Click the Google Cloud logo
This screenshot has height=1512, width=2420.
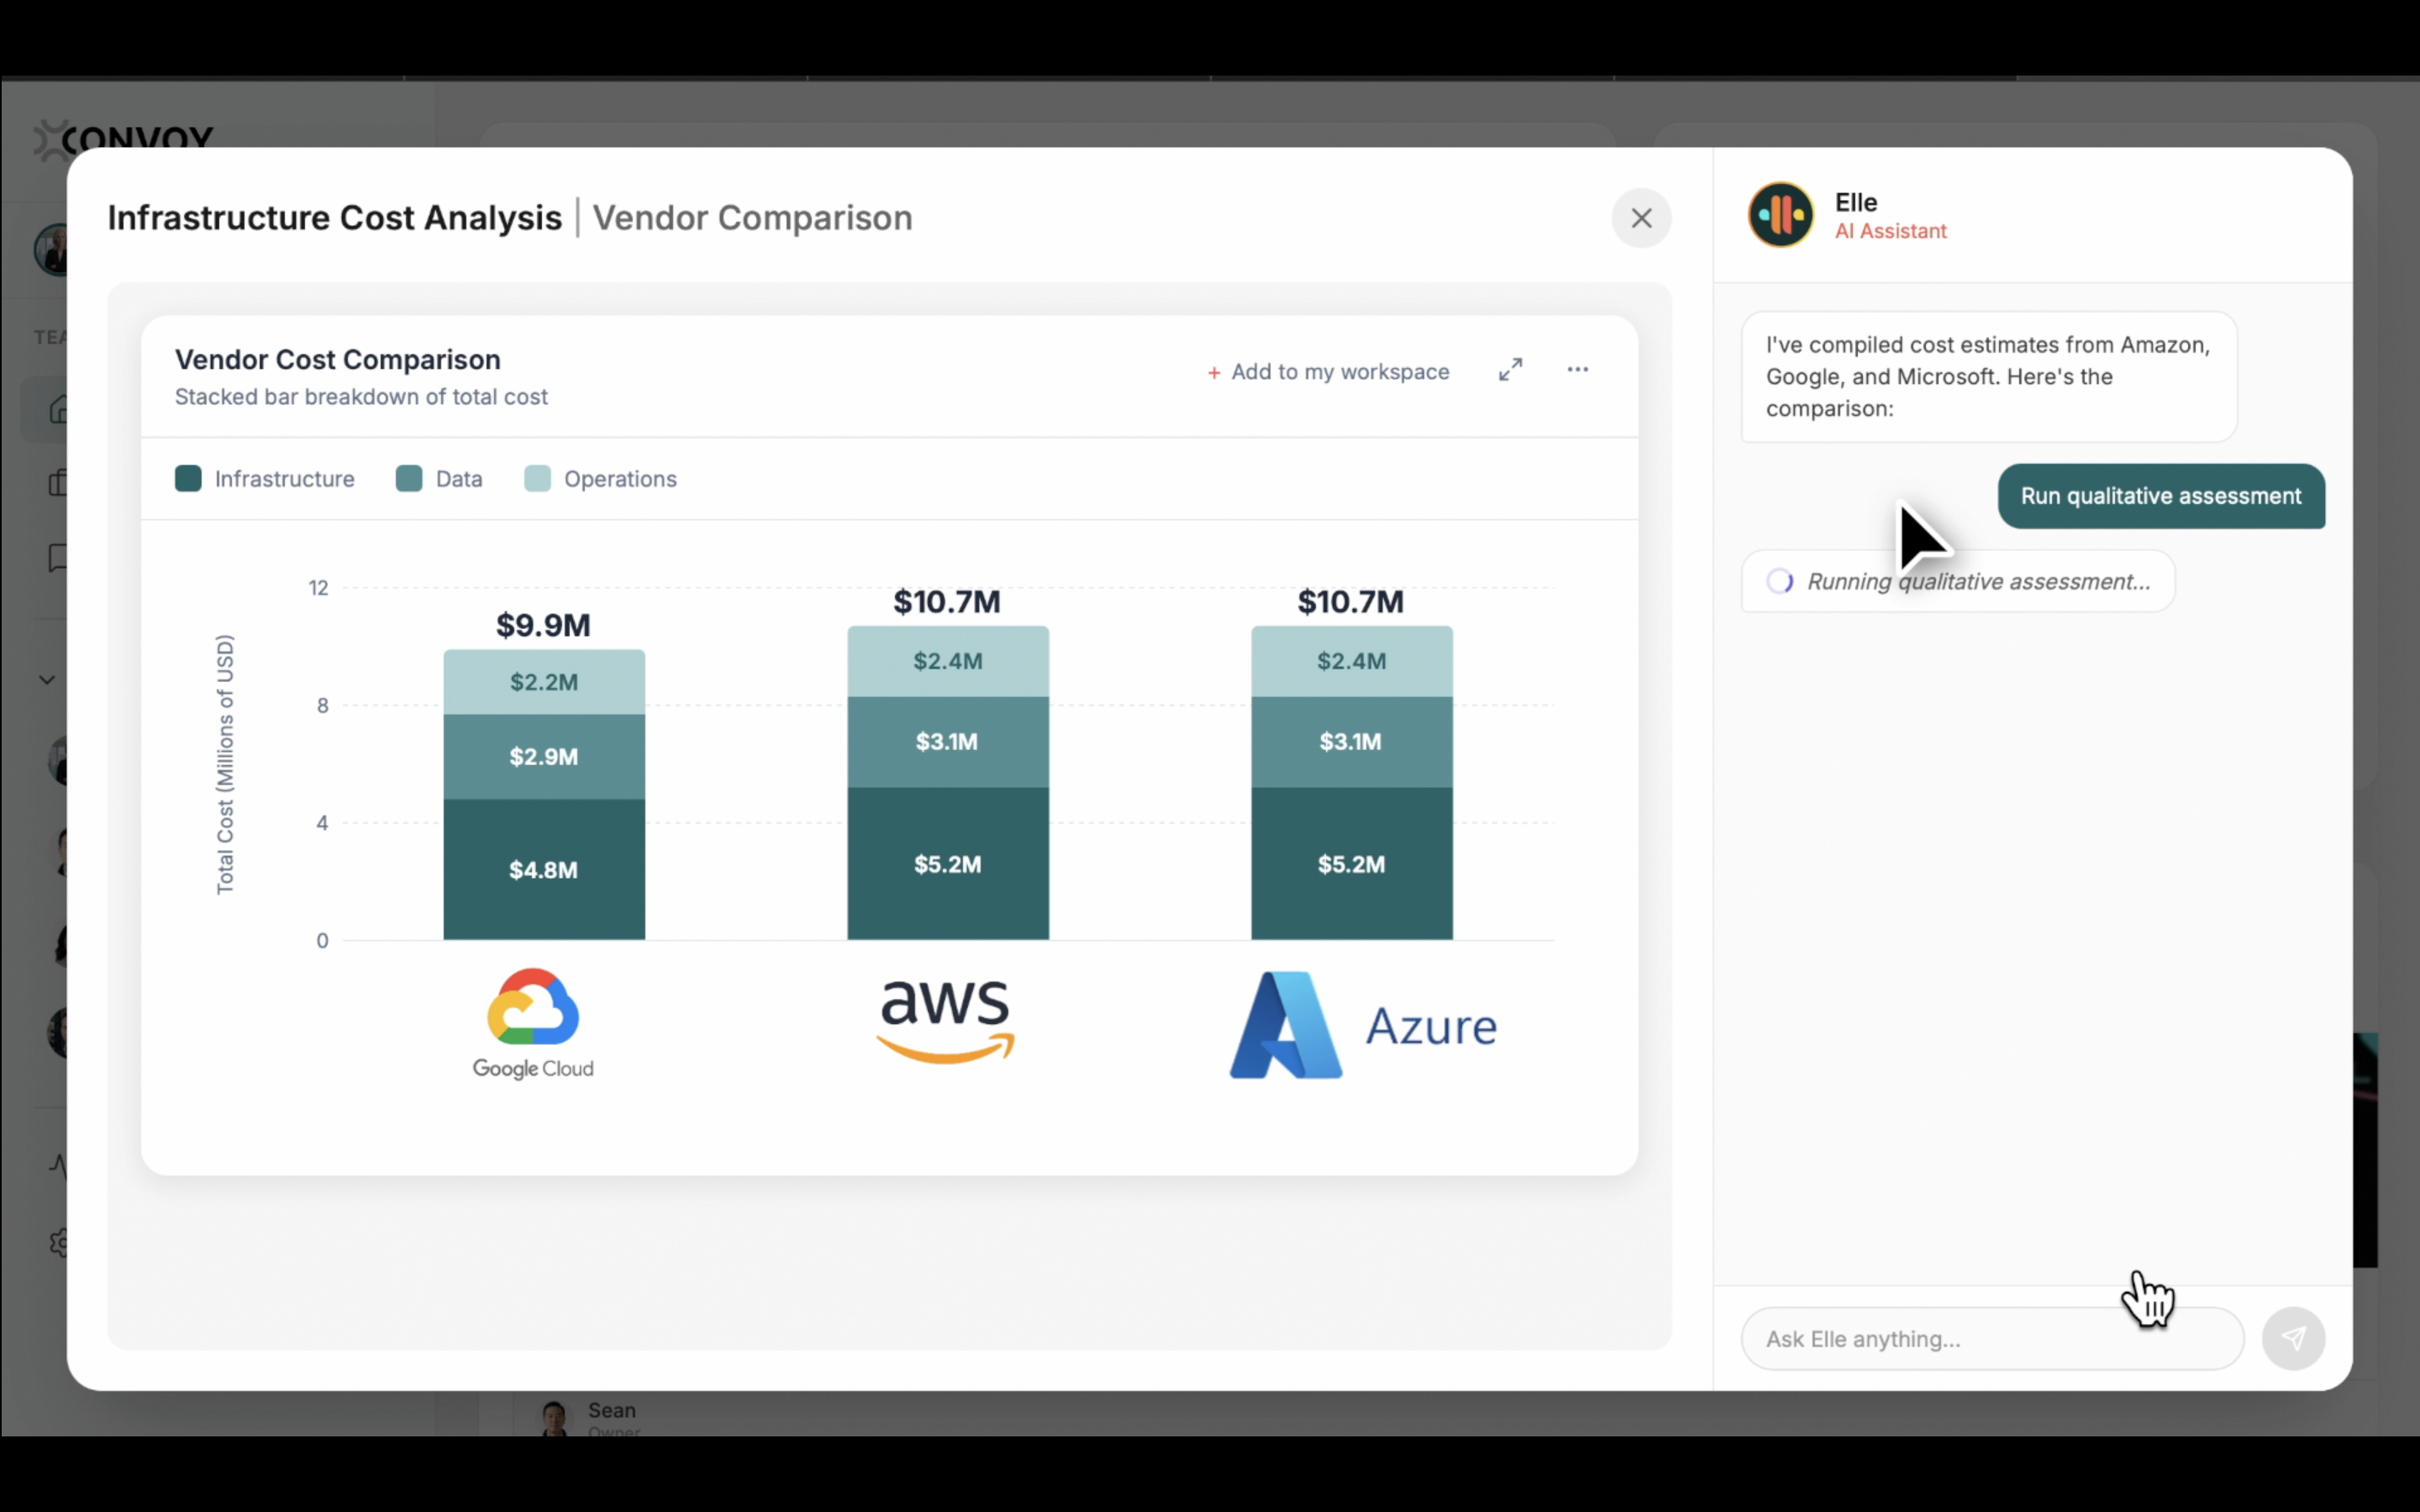533,1023
